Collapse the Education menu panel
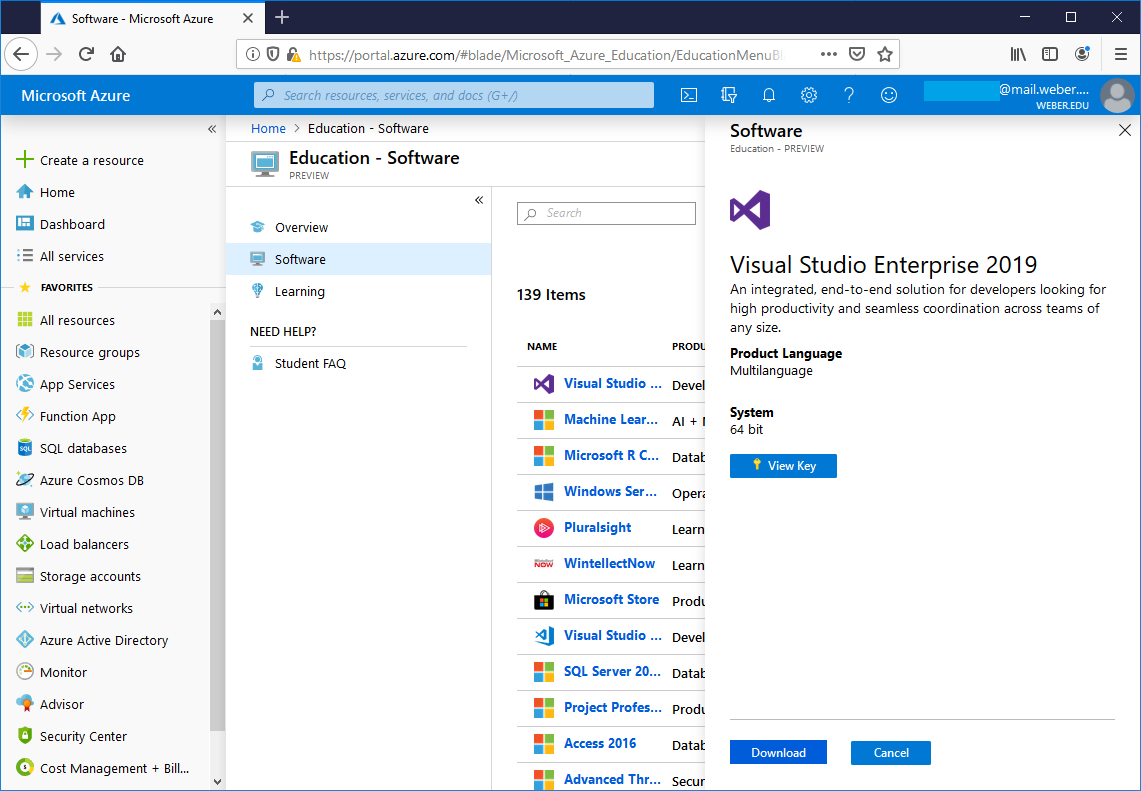Viewport: 1141px width, 791px height. point(479,200)
